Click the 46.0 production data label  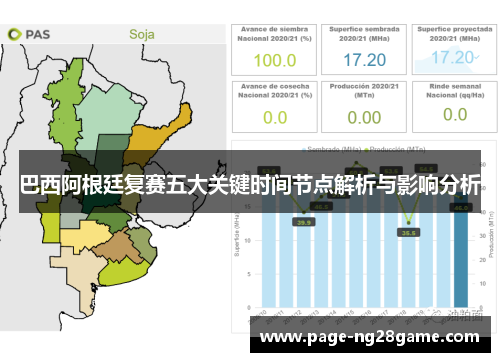click(x=461, y=208)
